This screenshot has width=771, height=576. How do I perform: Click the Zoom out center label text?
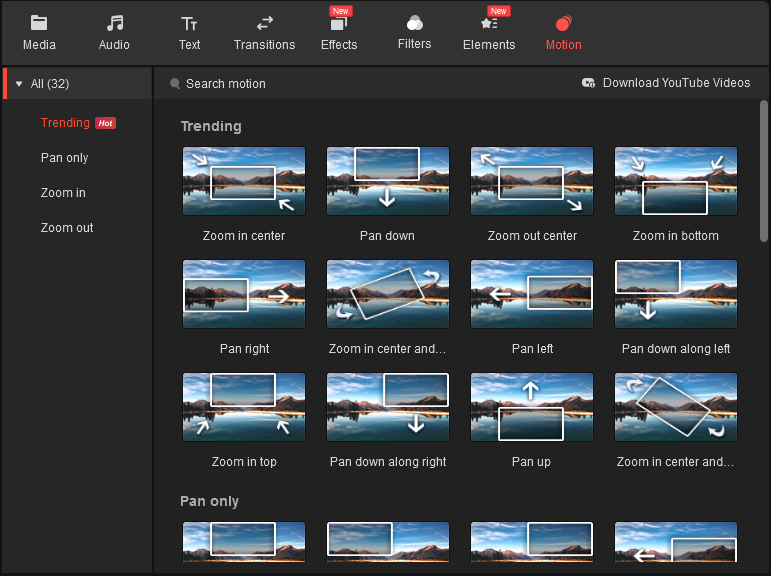point(532,236)
